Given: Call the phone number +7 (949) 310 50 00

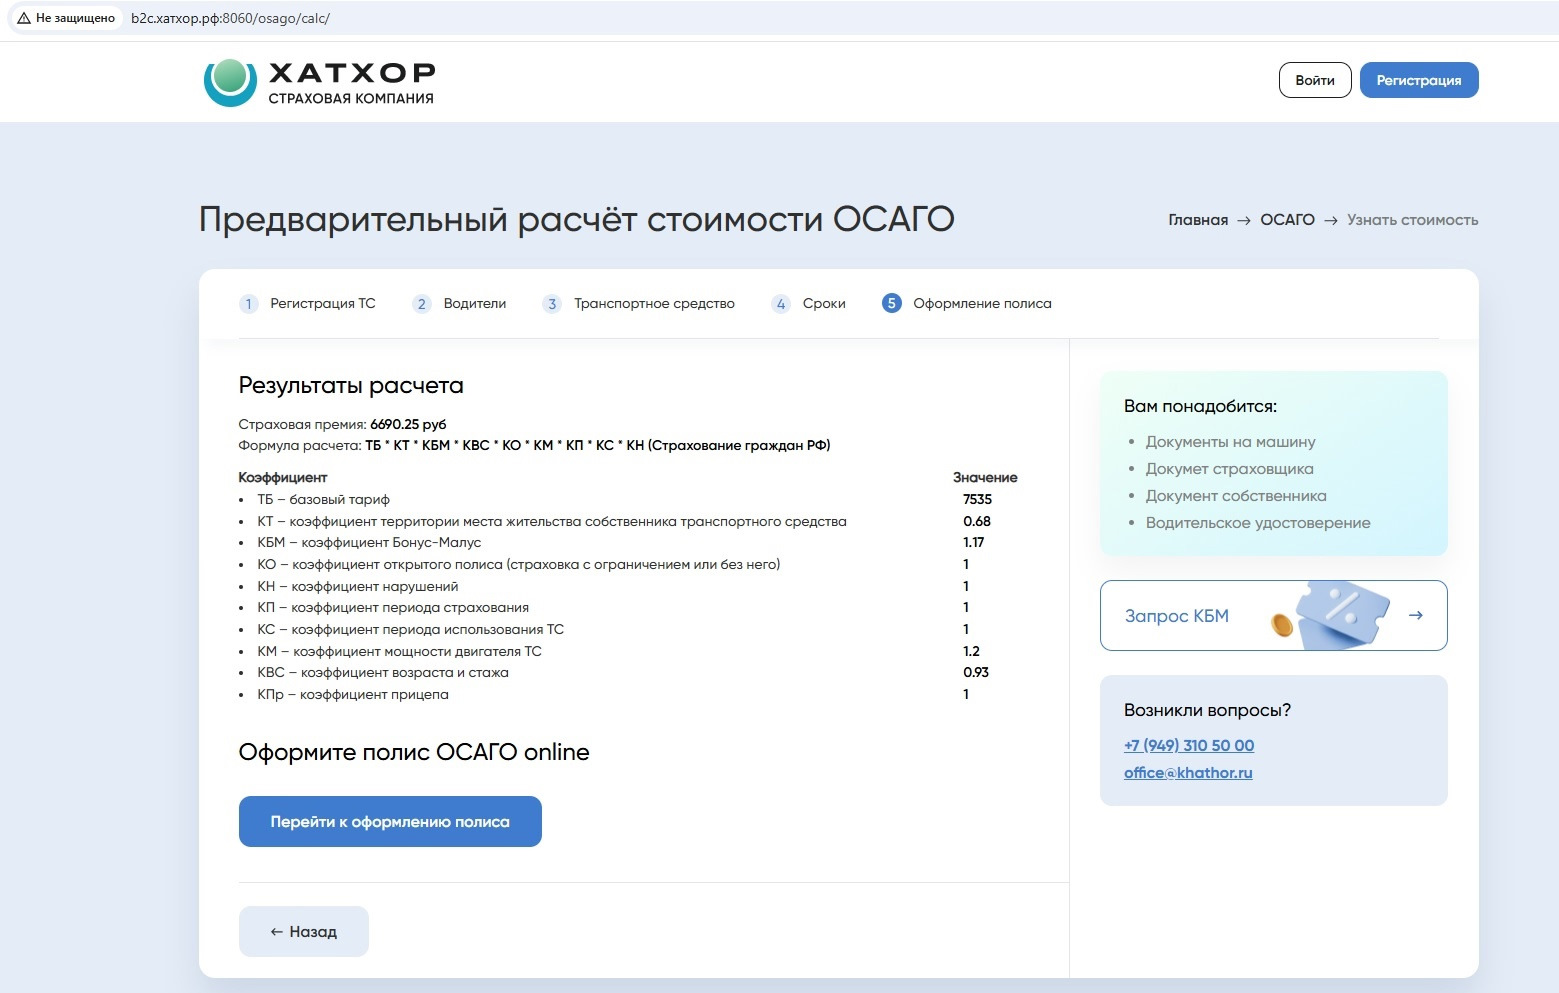Looking at the screenshot, I should coord(1189,746).
